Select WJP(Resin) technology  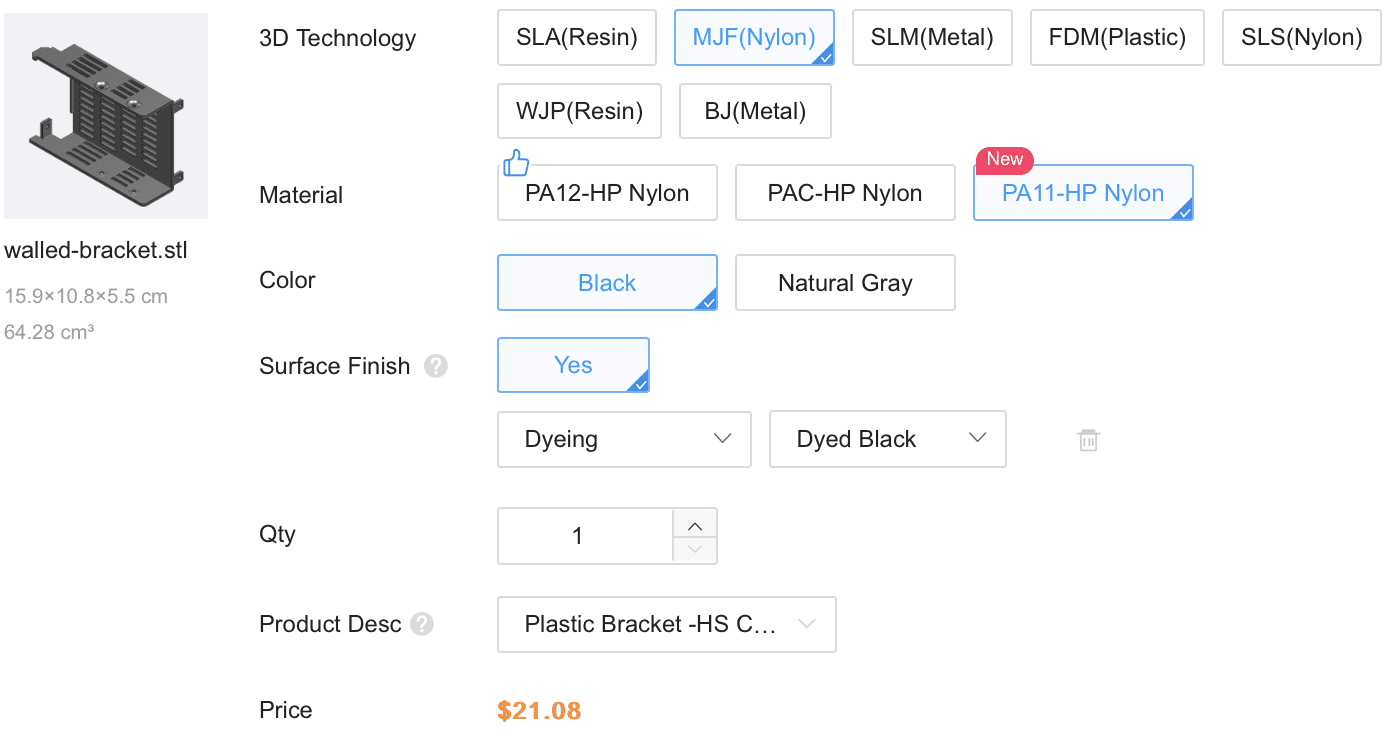579,111
